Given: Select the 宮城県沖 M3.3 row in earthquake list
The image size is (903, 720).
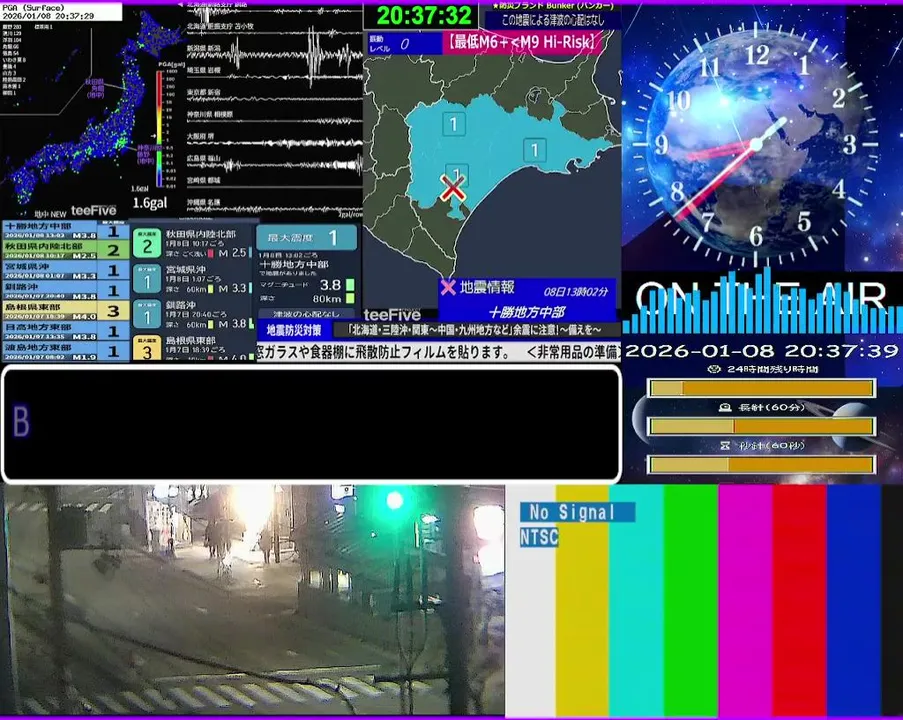Looking at the screenshot, I should [x=66, y=271].
